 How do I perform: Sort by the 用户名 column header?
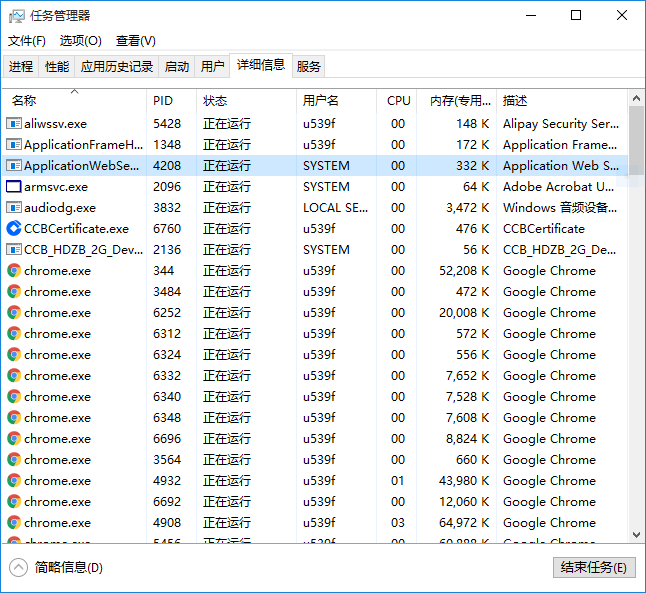pyautogui.click(x=336, y=101)
